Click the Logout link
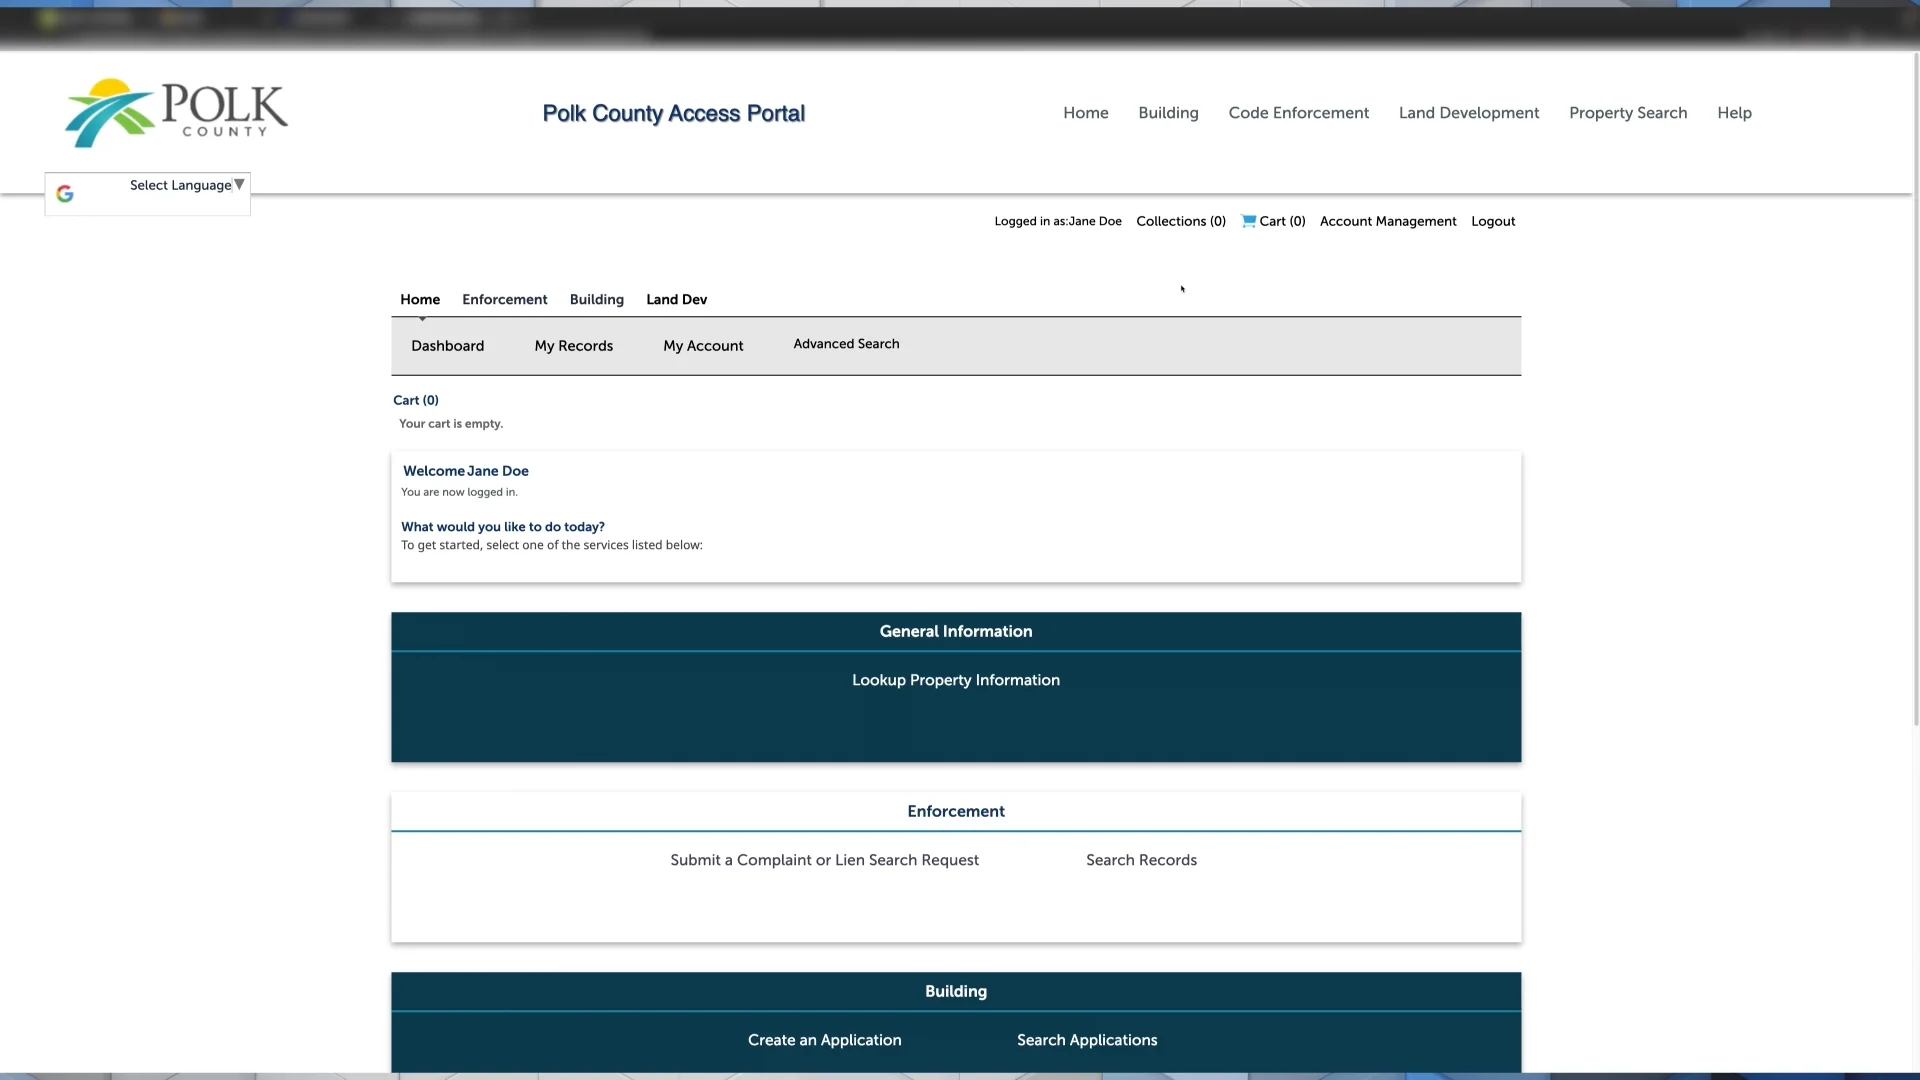The image size is (1920, 1080). click(x=1492, y=222)
